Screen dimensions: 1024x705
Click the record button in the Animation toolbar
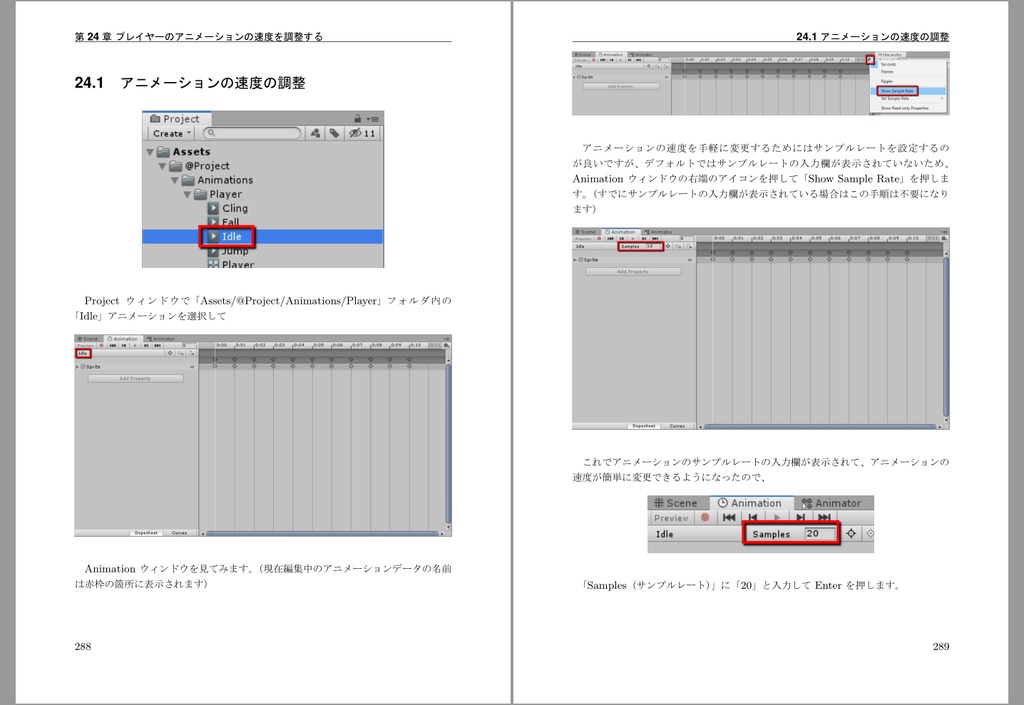click(705, 517)
